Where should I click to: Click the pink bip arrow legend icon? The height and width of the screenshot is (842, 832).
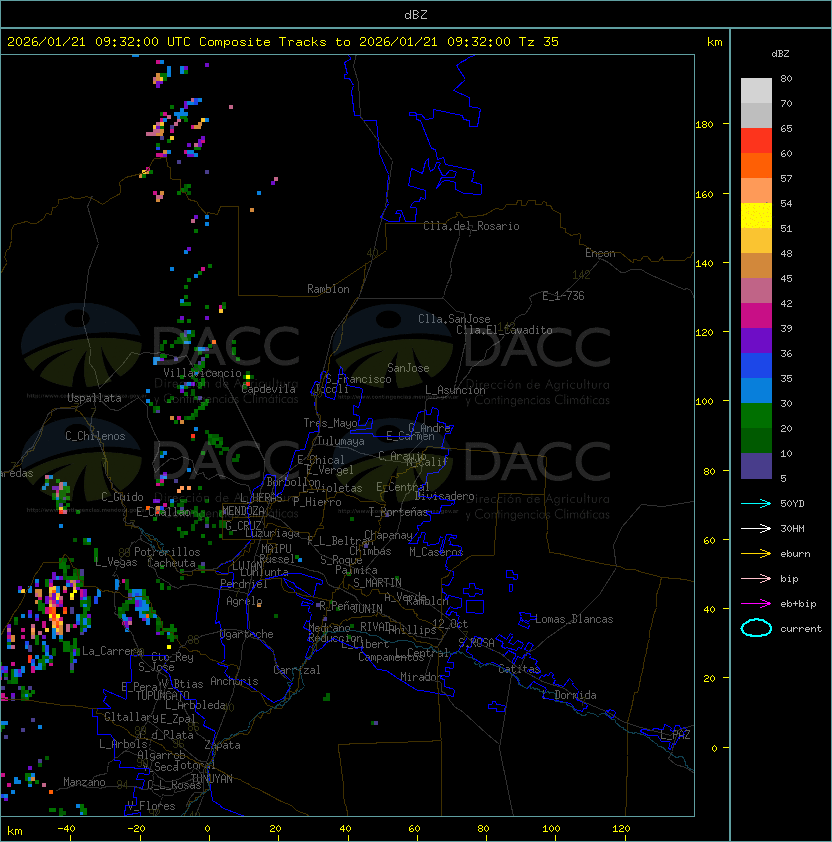(x=756, y=578)
